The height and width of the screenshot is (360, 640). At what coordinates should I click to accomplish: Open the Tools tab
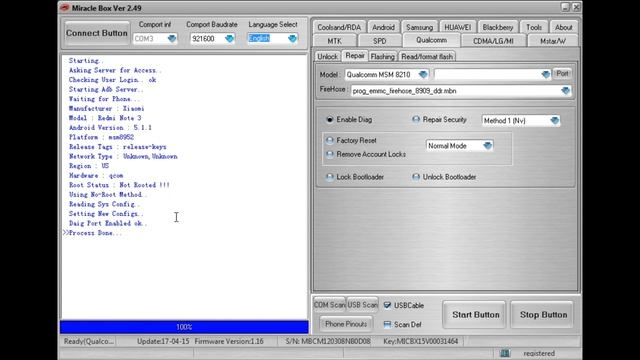[x=534, y=27]
